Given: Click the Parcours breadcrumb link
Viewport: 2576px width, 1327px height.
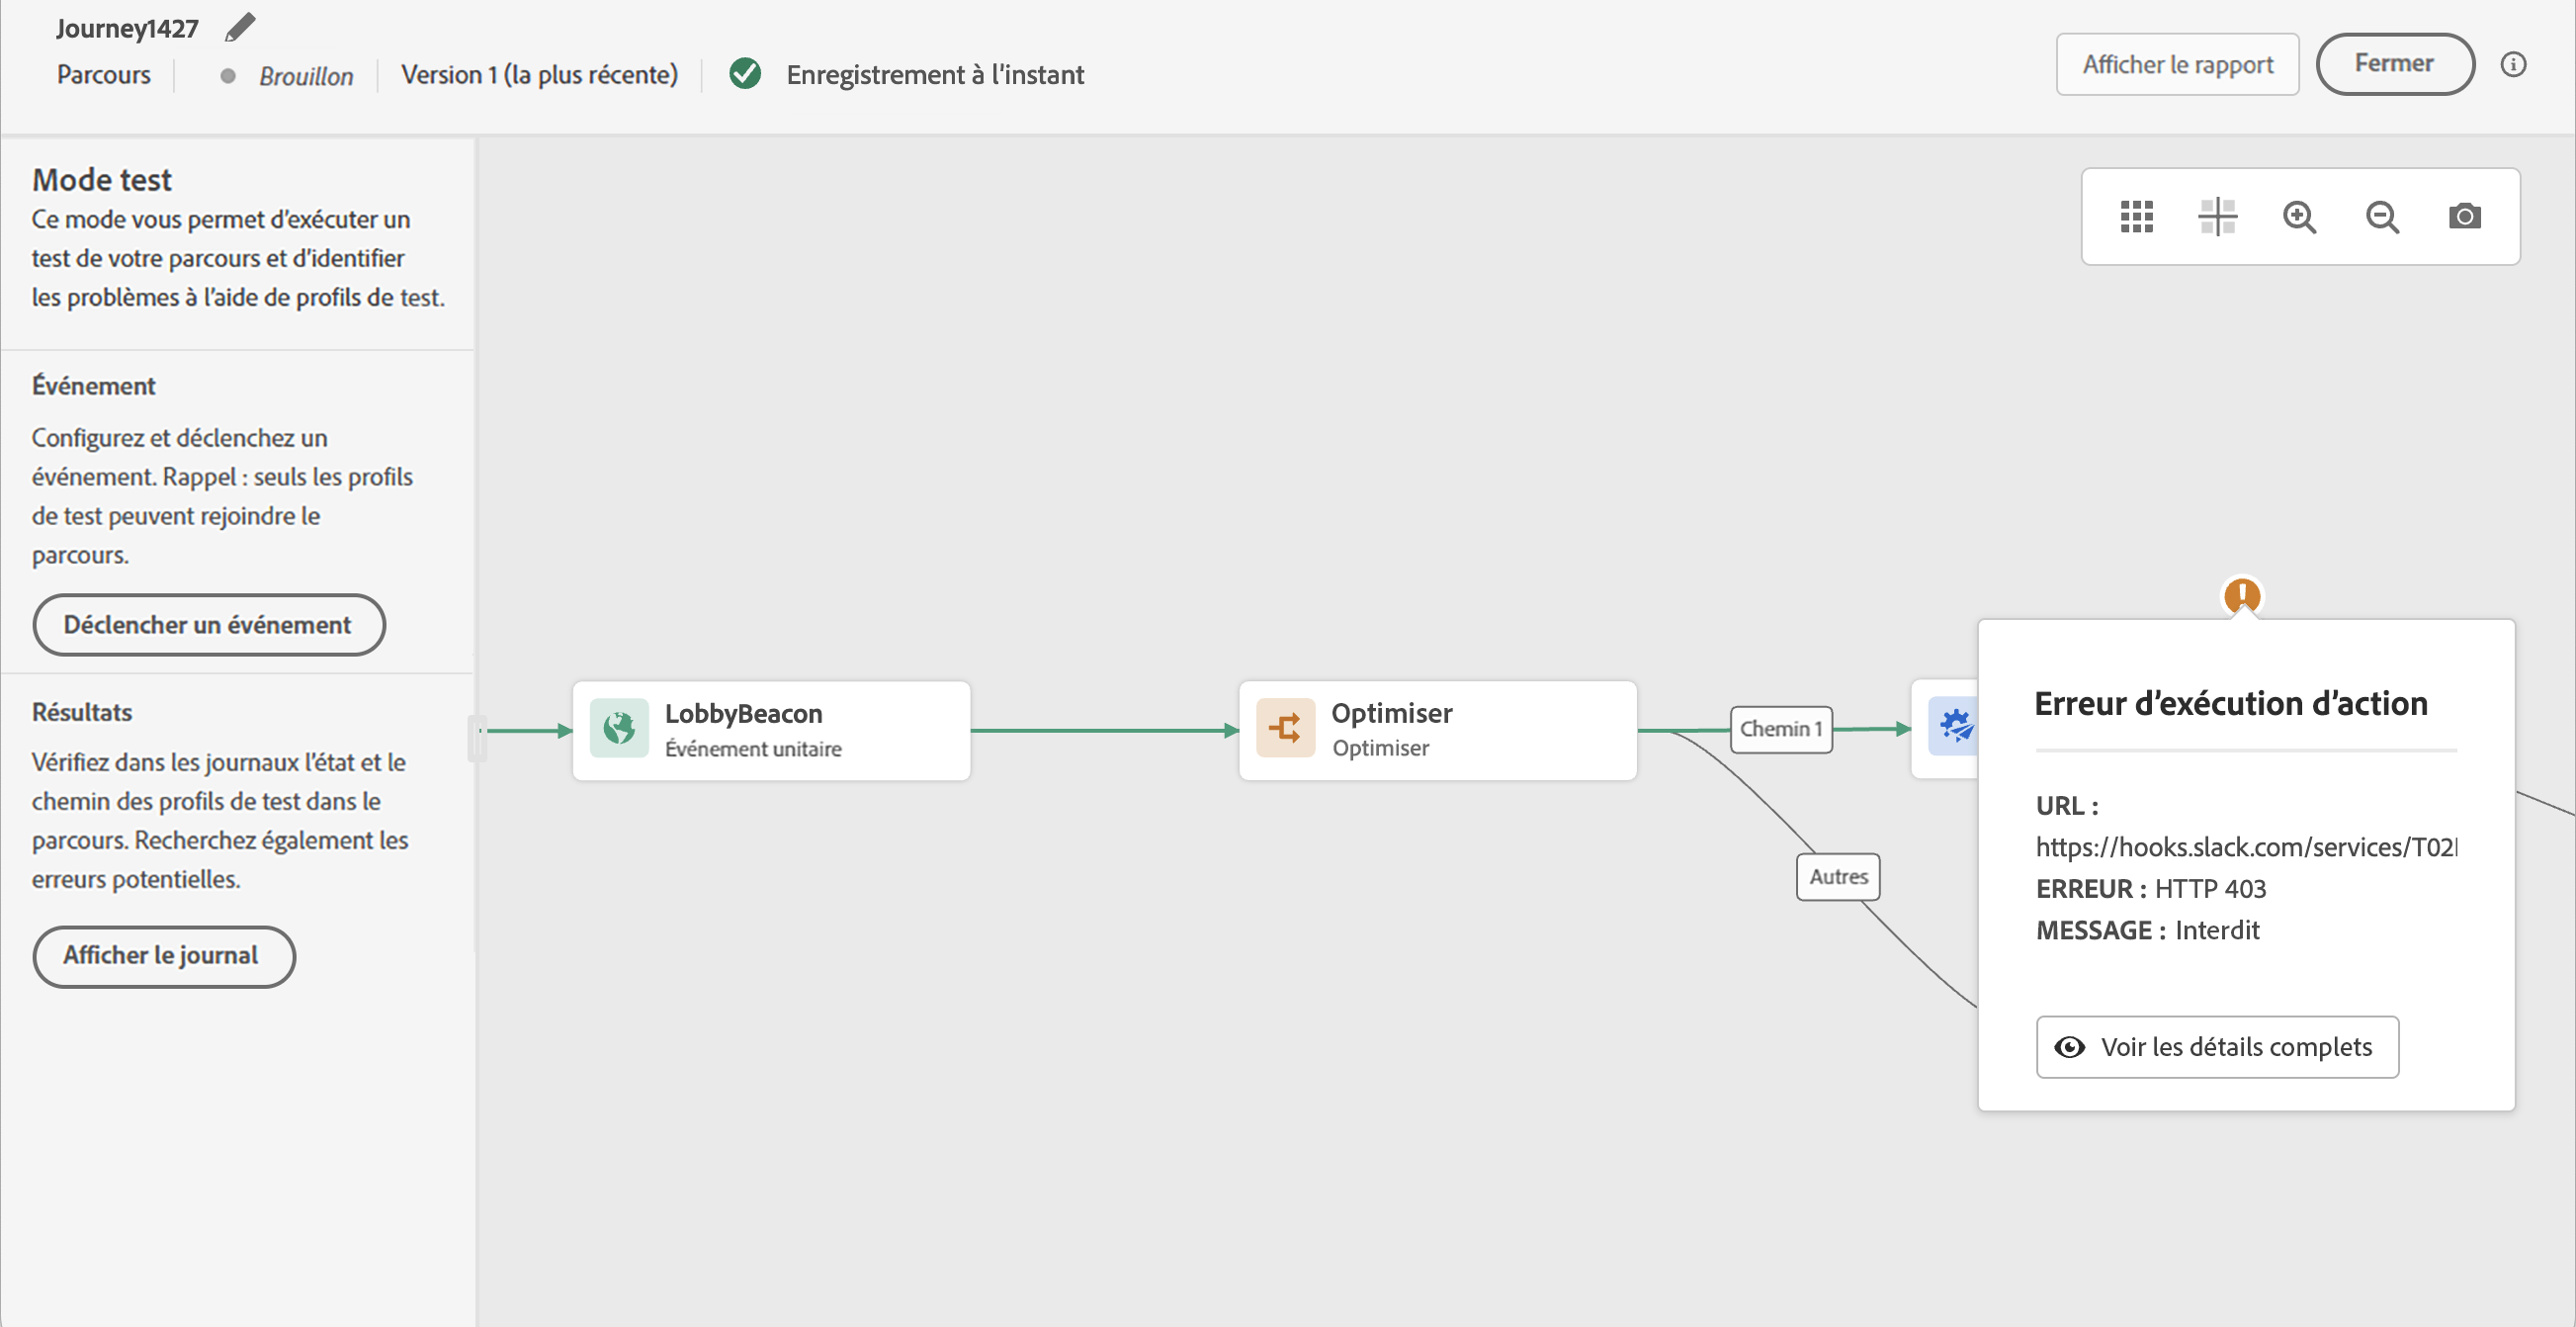Looking at the screenshot, I should click(104, 75).
